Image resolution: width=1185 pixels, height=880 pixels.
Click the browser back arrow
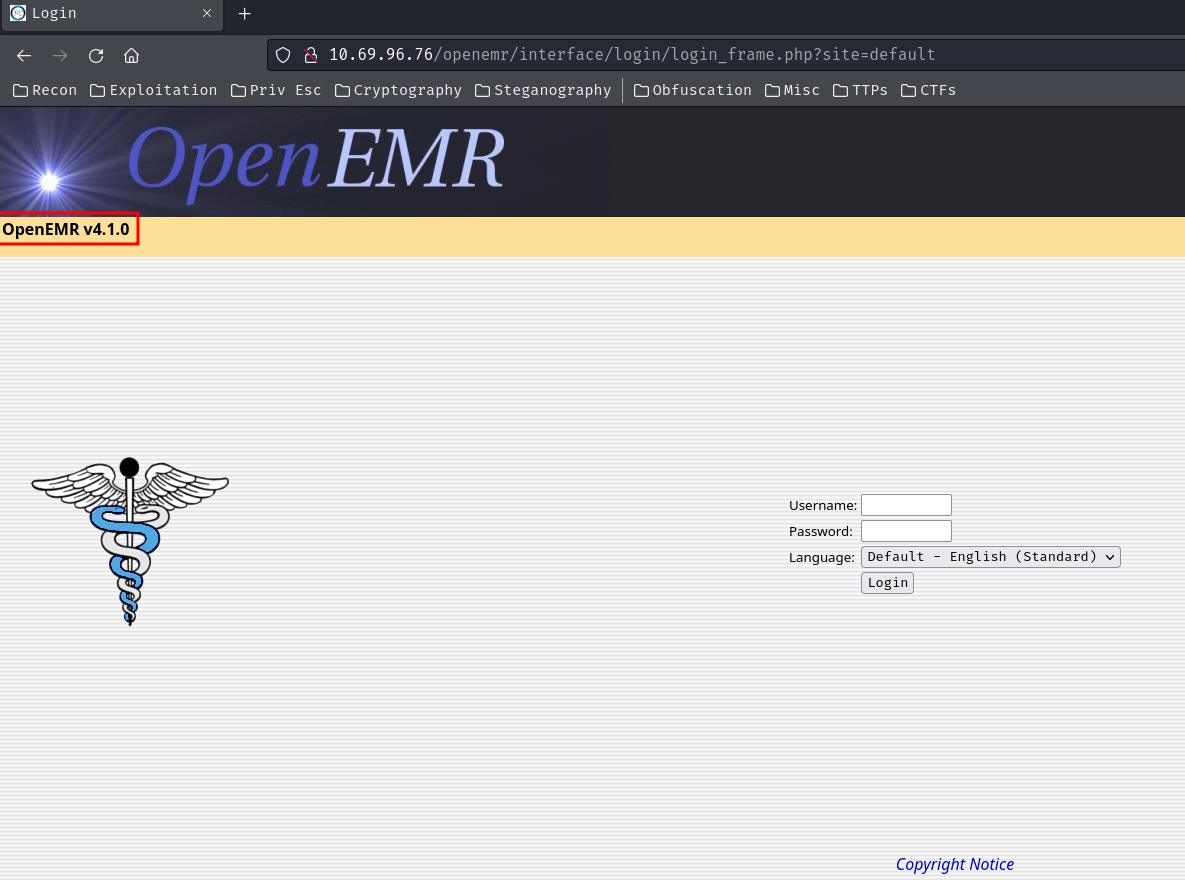click(24, 56)
